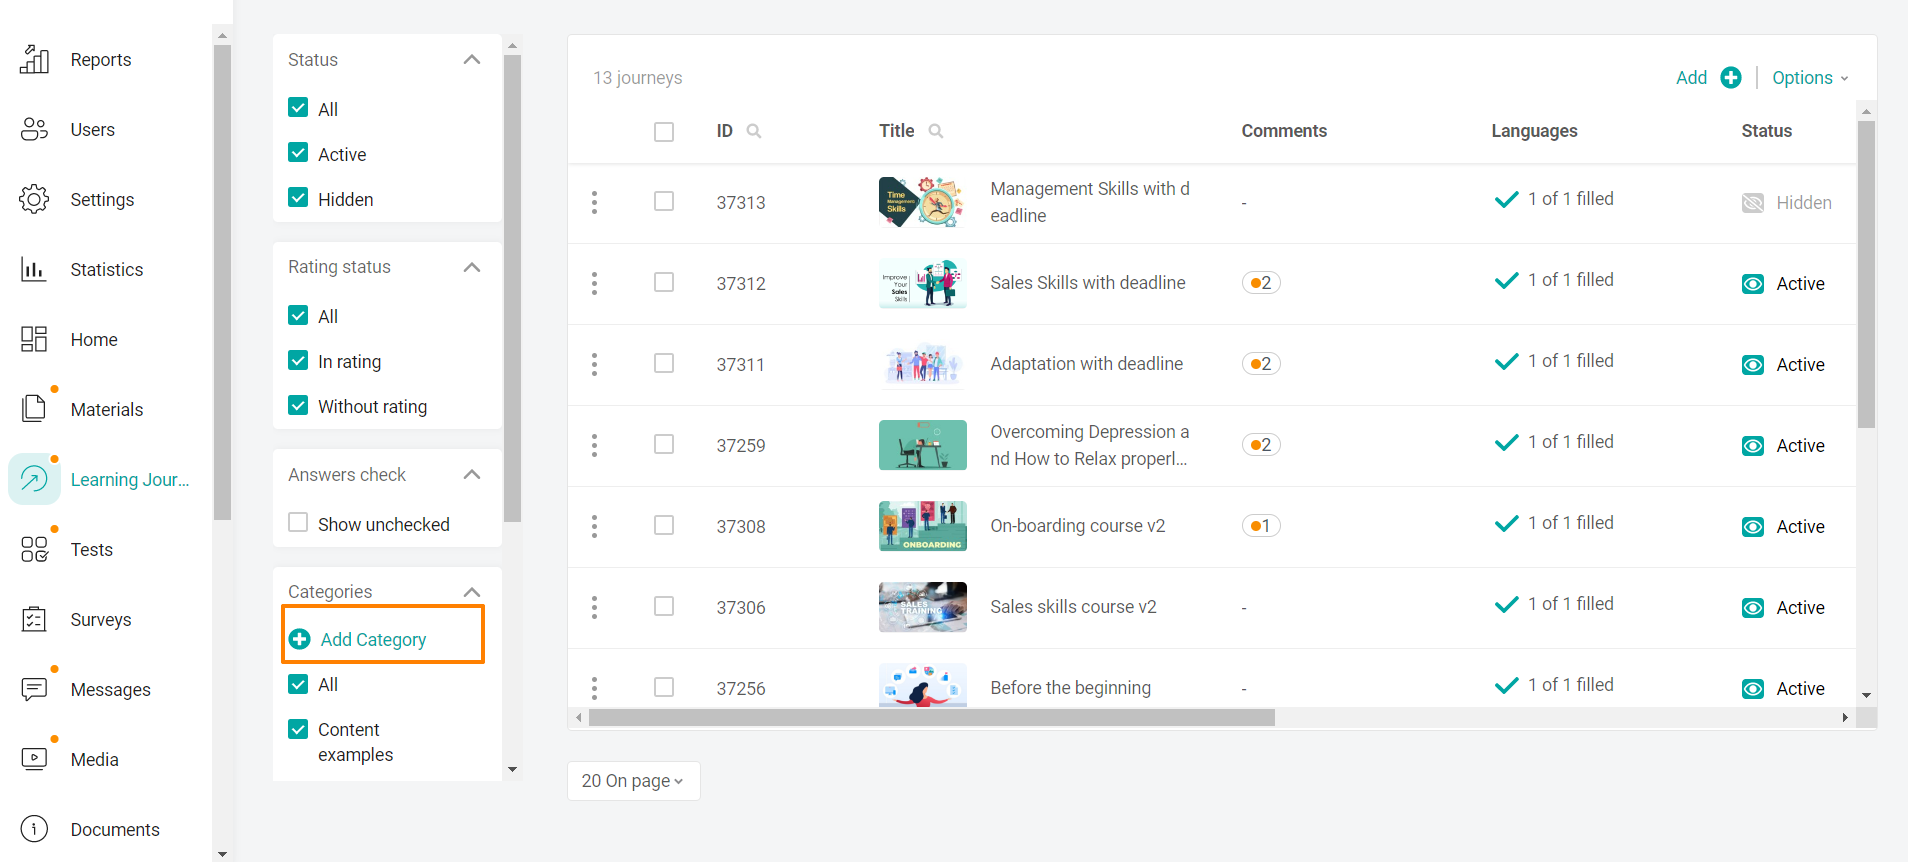Open On-boarding course v2 journey title

(x=1078, y=526)
